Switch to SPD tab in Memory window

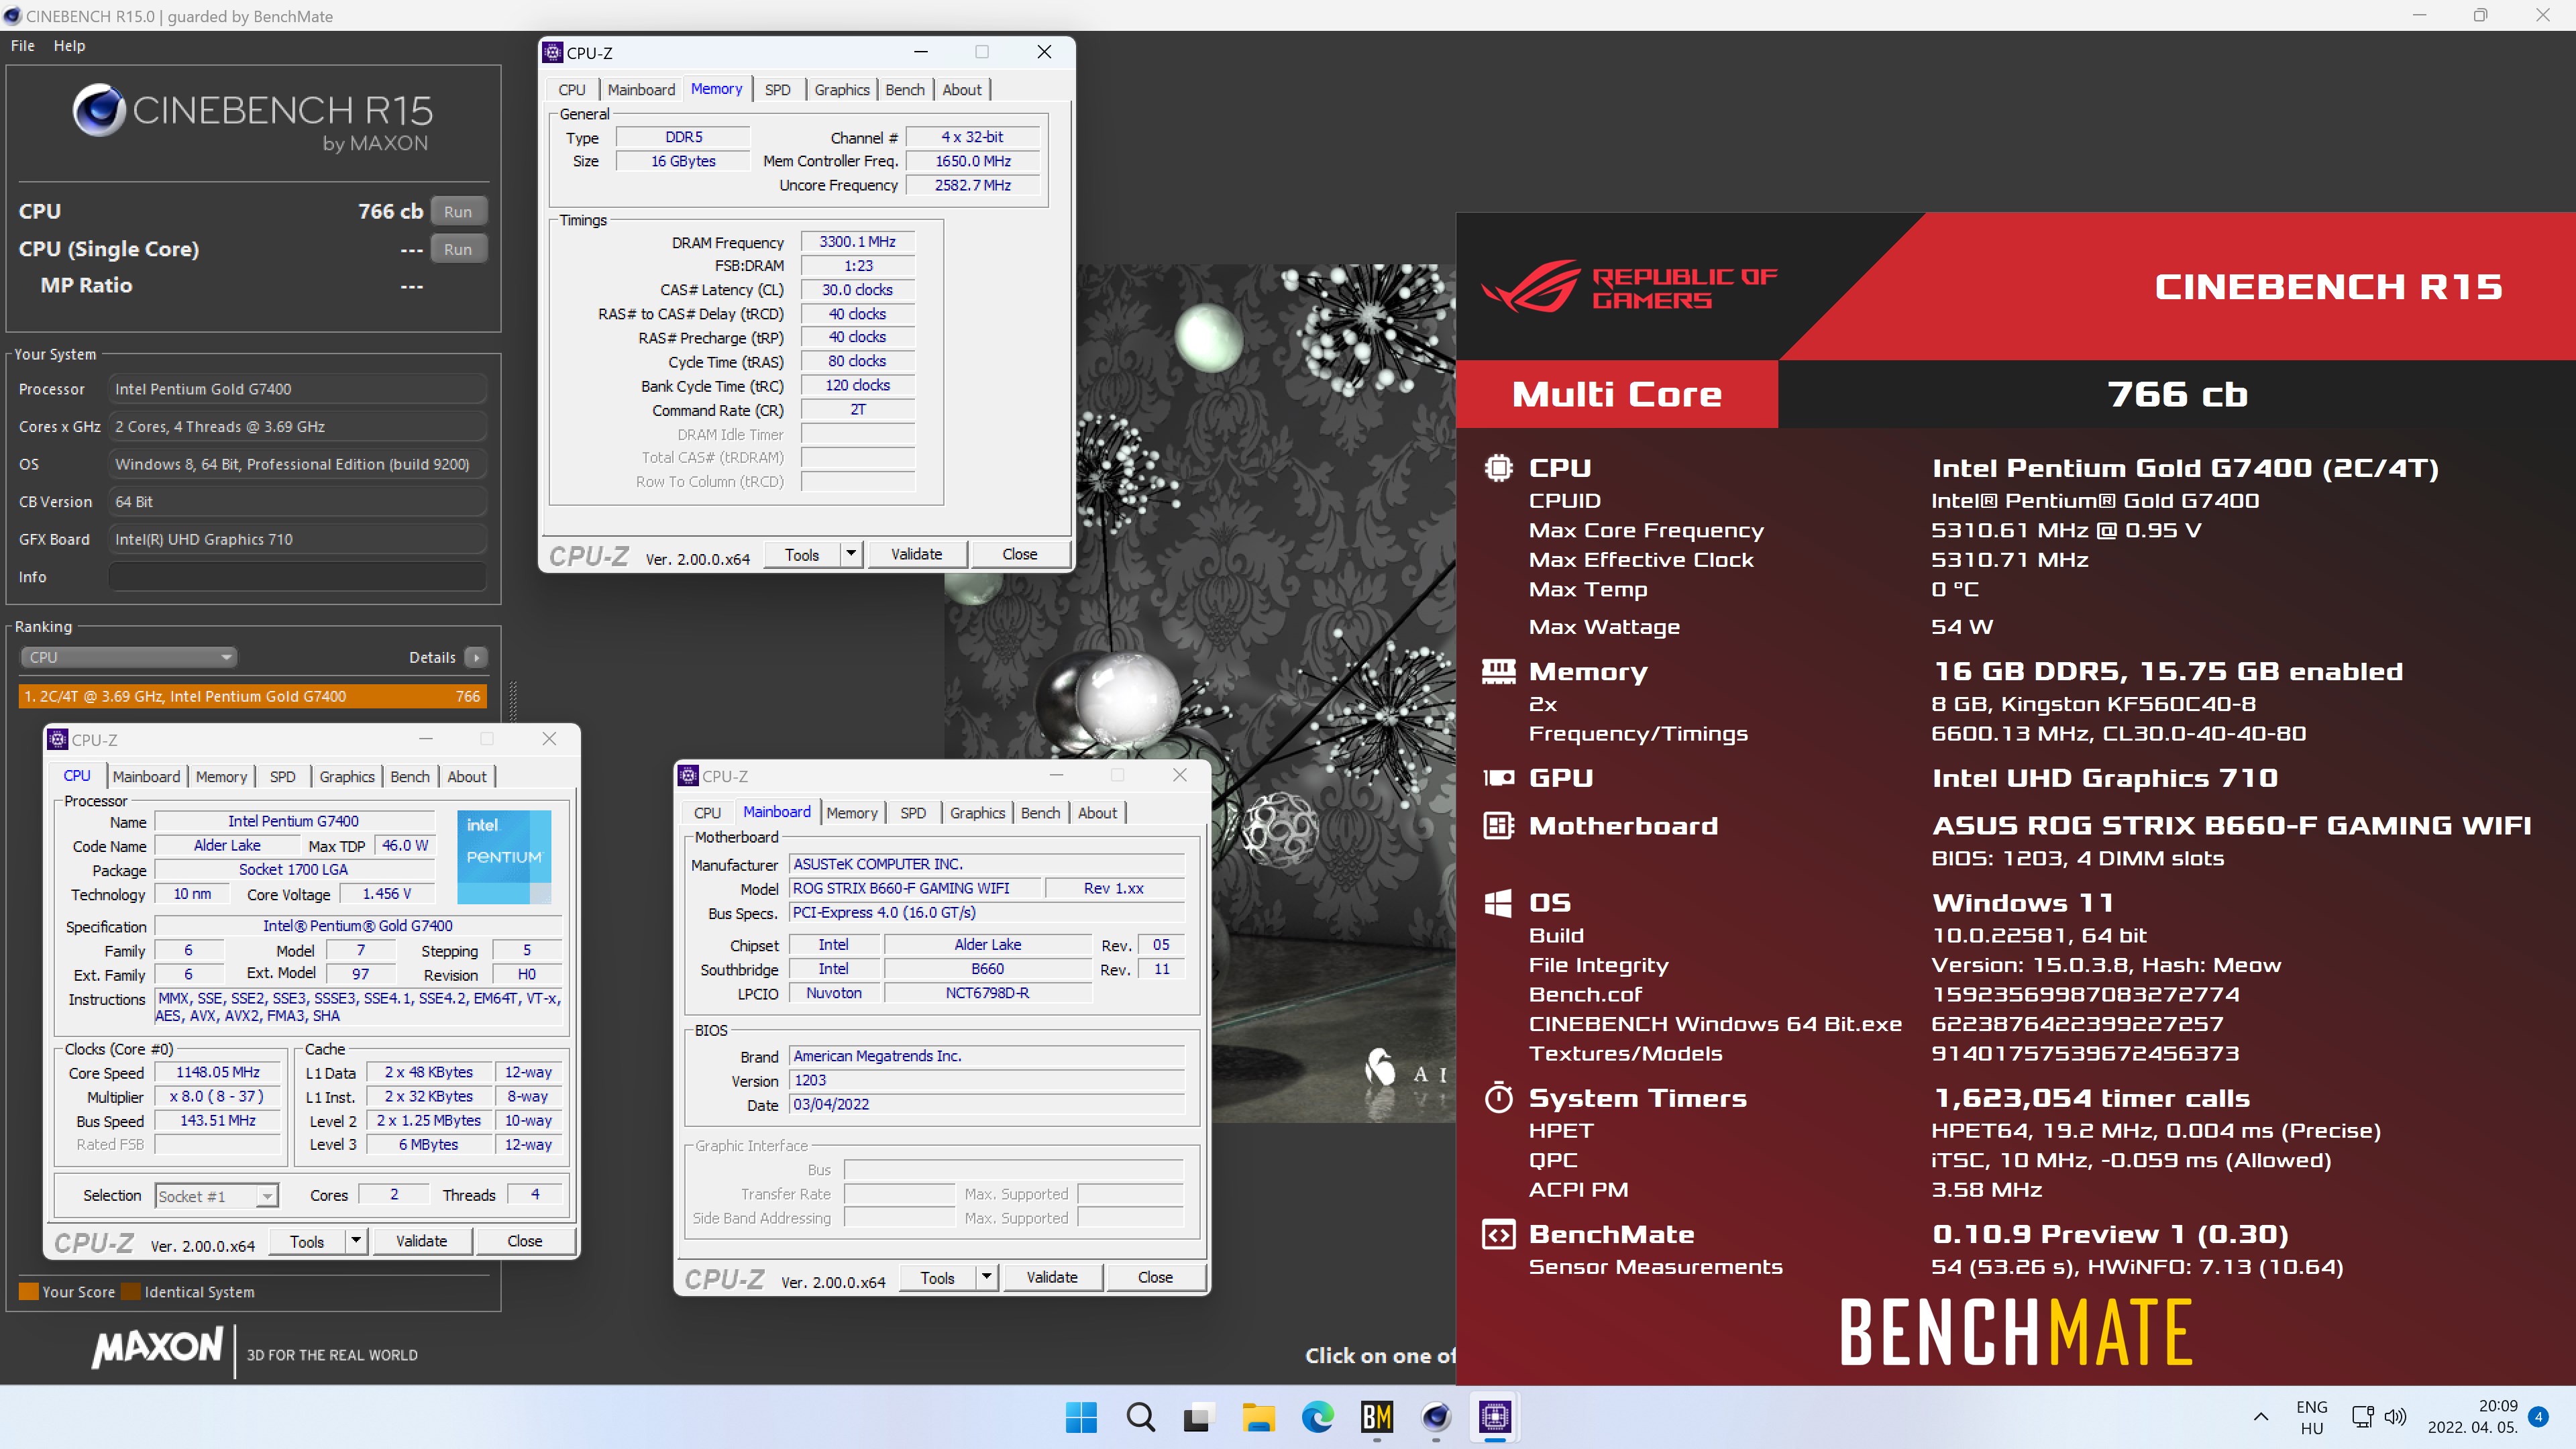tap(777, 89)
